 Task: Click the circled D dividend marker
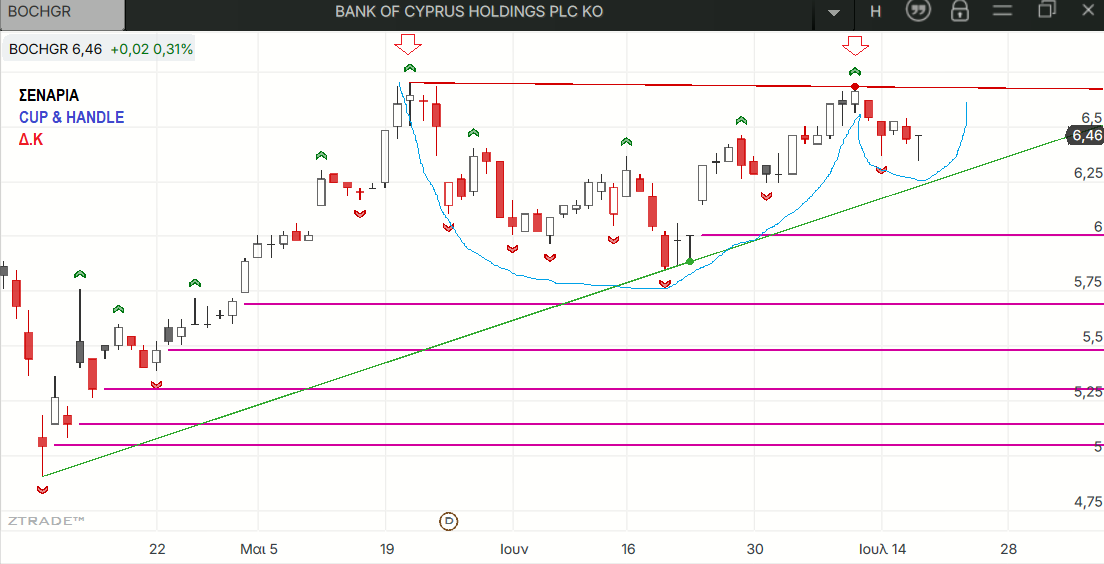[x=449, y=522]
